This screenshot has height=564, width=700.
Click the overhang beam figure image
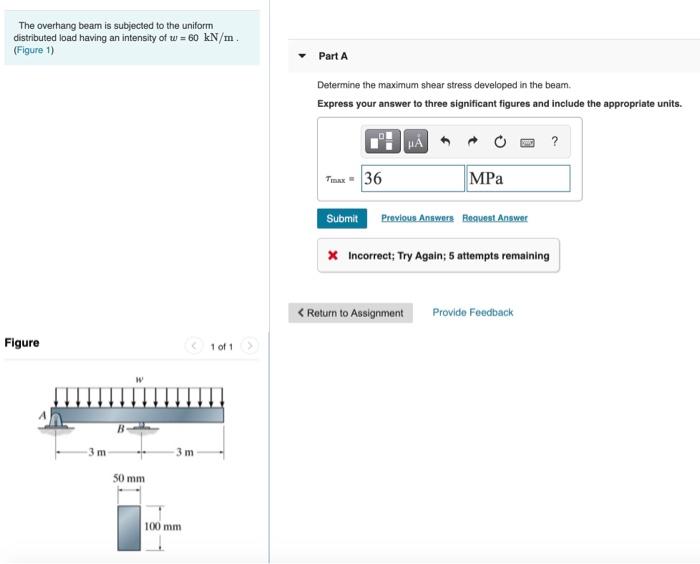click(x=133, y=462)
